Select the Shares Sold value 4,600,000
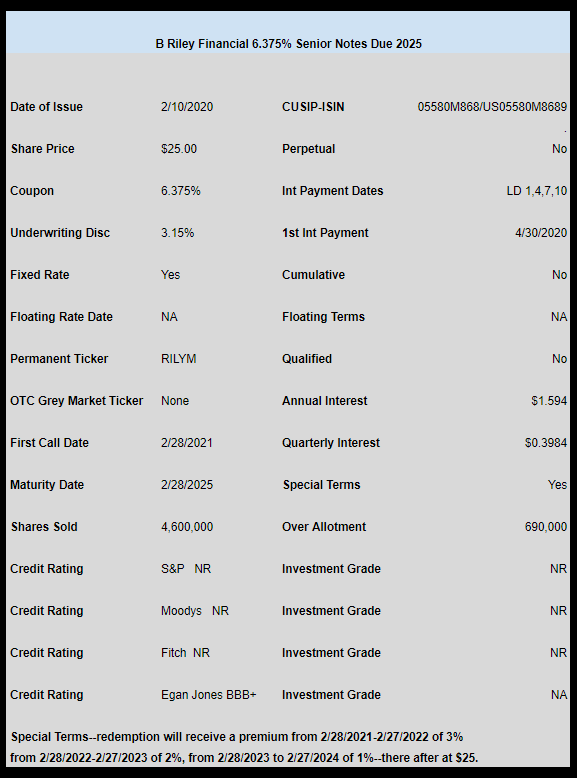 click(187, 526)
